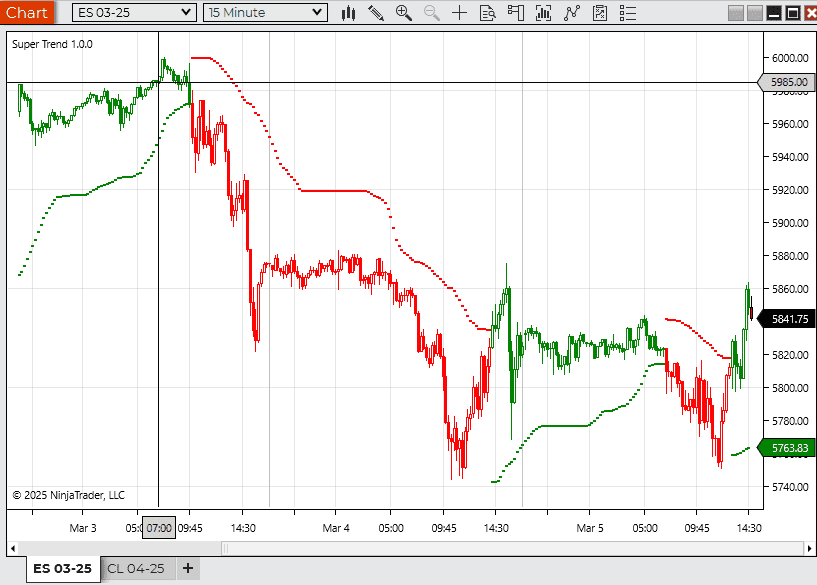Click the green 5763.83 Super Trend label
The width and height of the screenshot is (817, 585).
tap(787, 448)
